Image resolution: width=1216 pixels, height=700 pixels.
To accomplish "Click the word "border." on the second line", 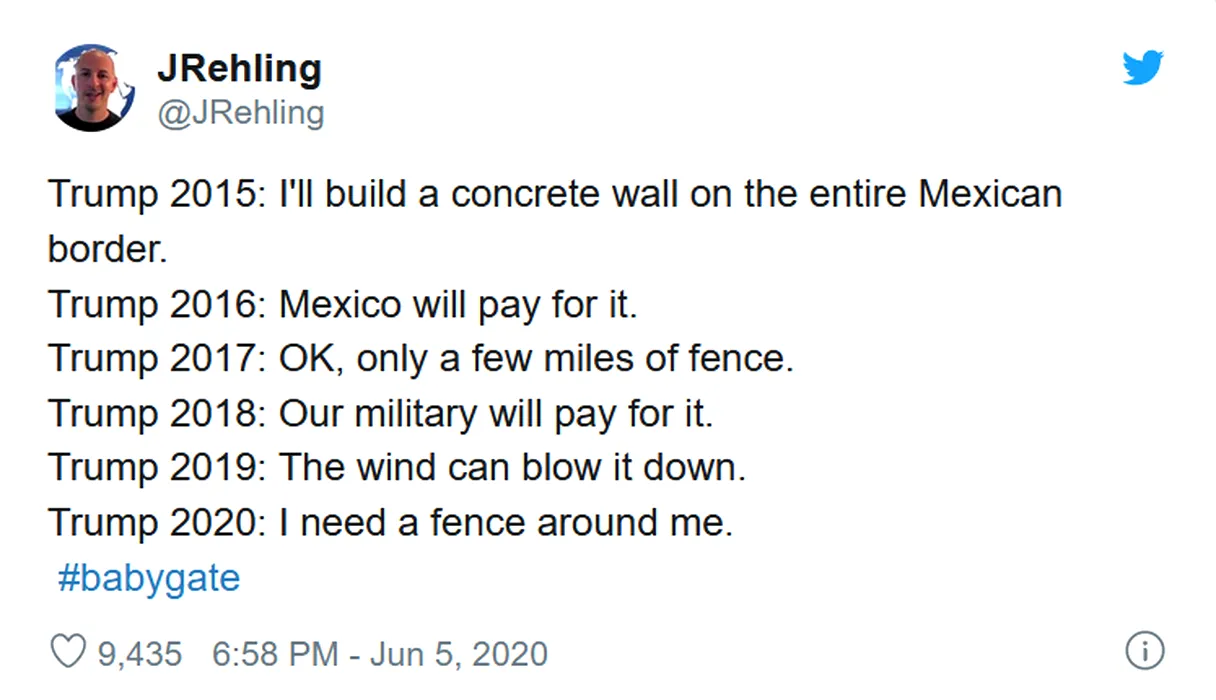I will 107,248.
